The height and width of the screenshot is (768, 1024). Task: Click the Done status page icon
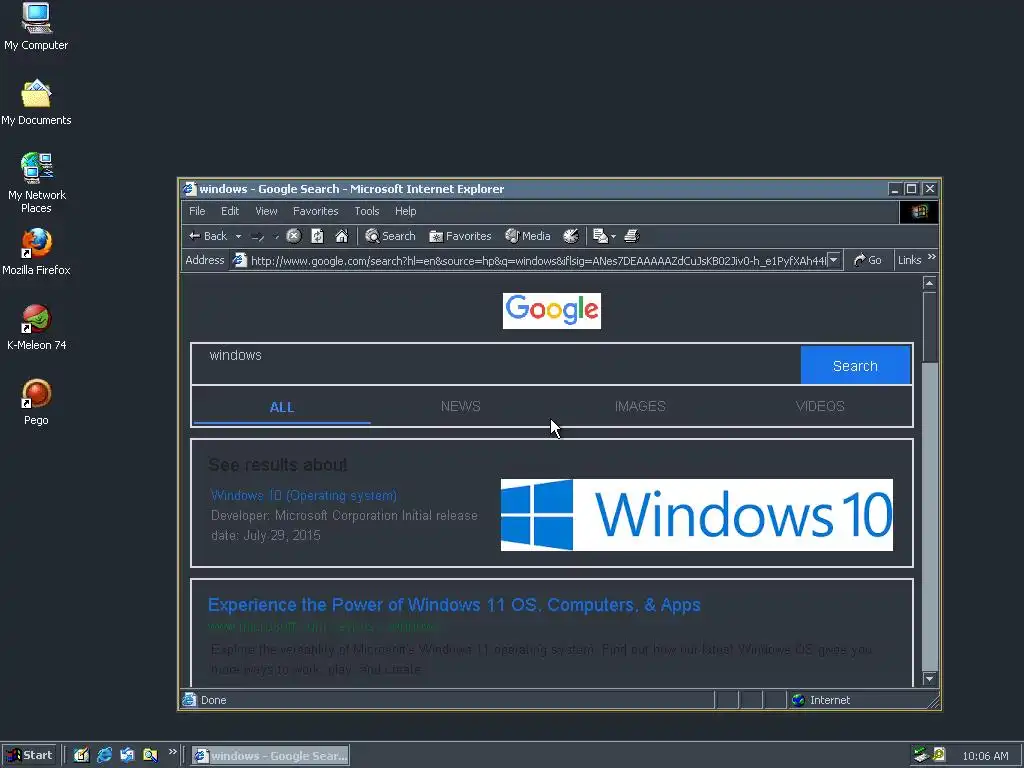[189, 699]
